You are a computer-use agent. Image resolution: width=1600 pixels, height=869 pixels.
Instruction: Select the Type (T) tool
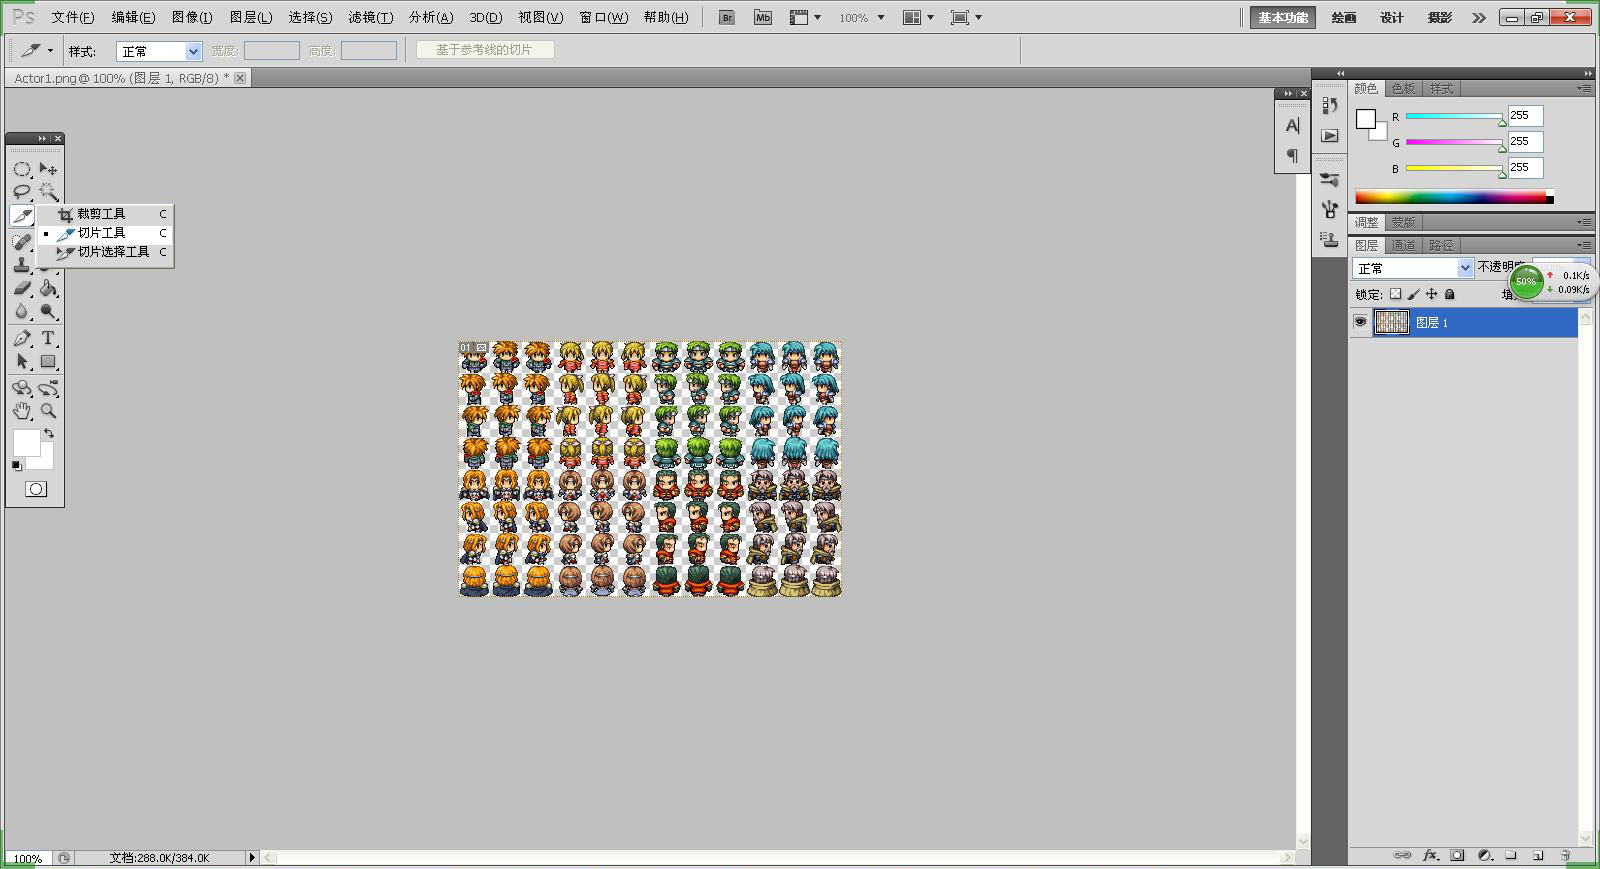(x=48, y=339)
